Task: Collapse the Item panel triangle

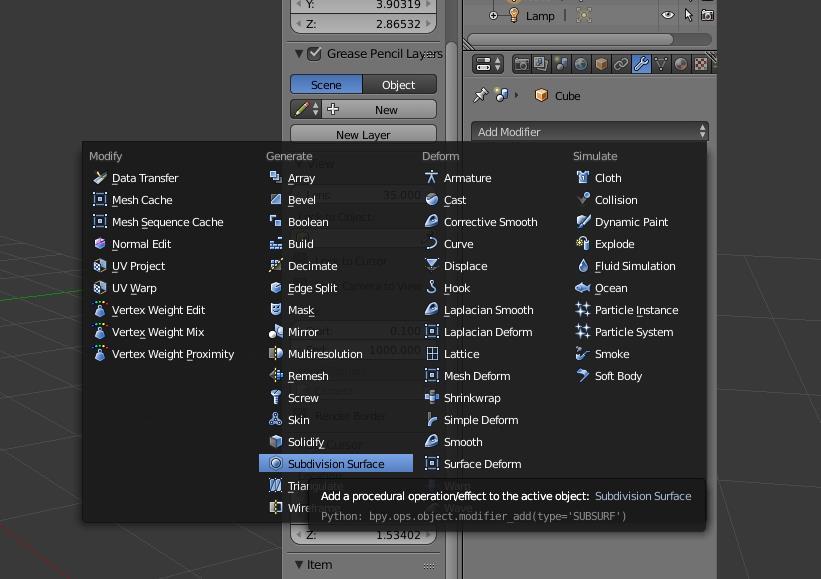Action: point(298,564)
